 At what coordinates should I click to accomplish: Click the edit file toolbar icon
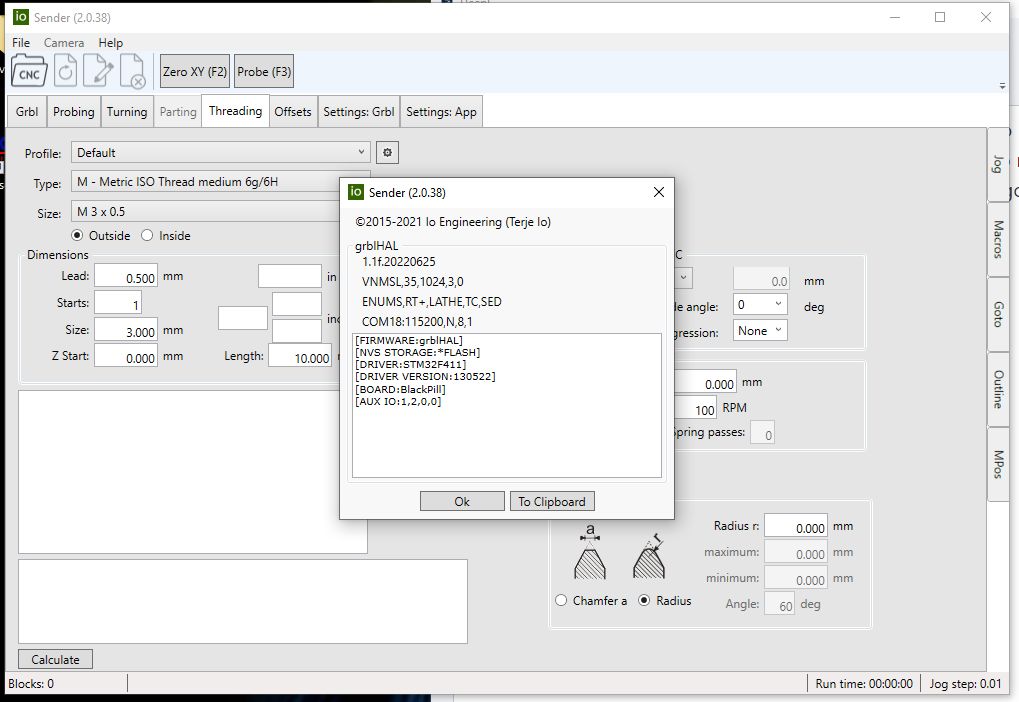tap(99, 71)
